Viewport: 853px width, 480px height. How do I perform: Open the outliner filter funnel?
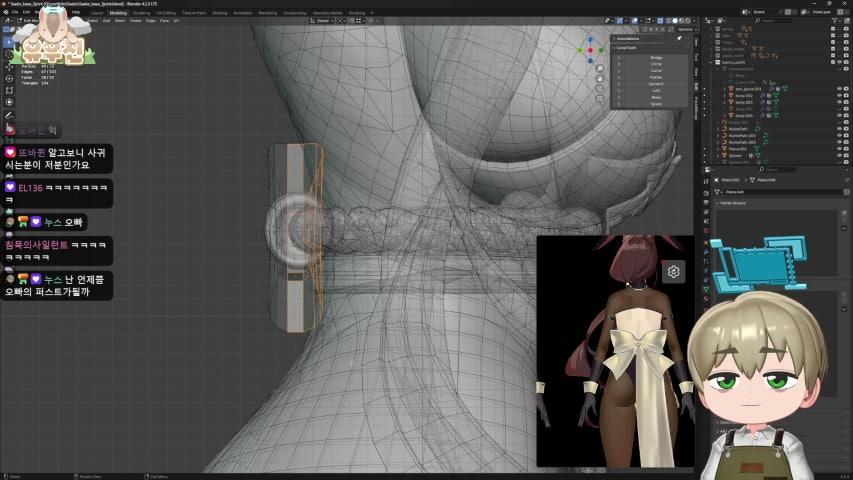coord(836,20)
